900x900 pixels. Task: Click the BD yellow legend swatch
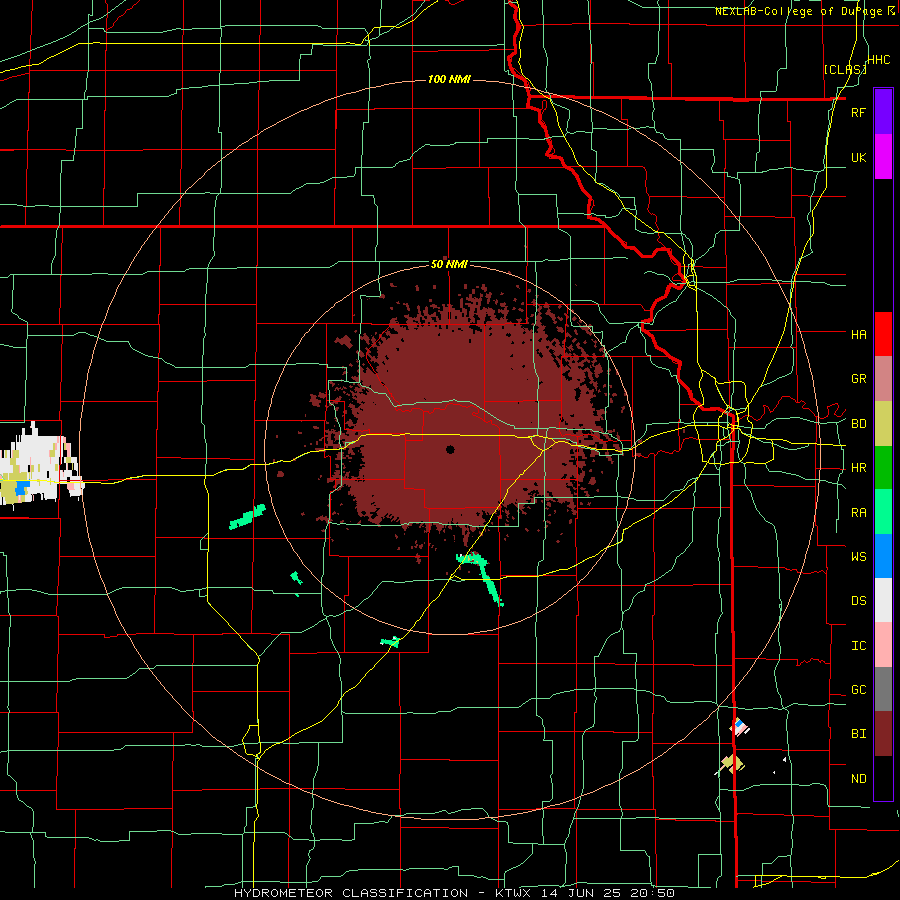click(883, 424)
